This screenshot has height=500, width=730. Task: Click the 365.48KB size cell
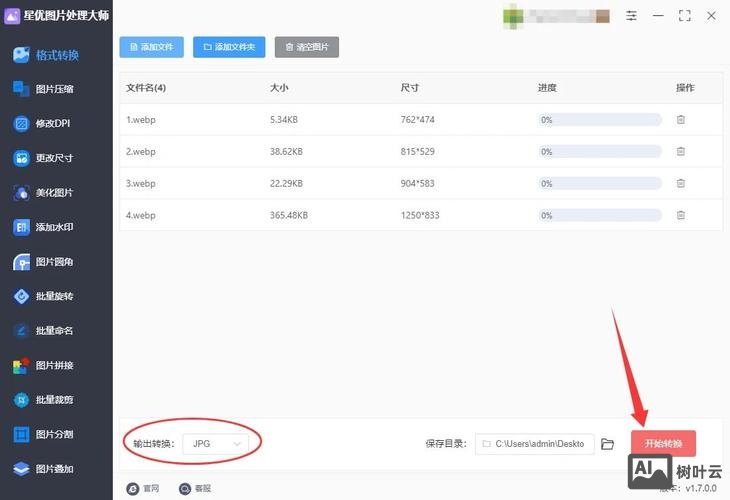[289, 215]
